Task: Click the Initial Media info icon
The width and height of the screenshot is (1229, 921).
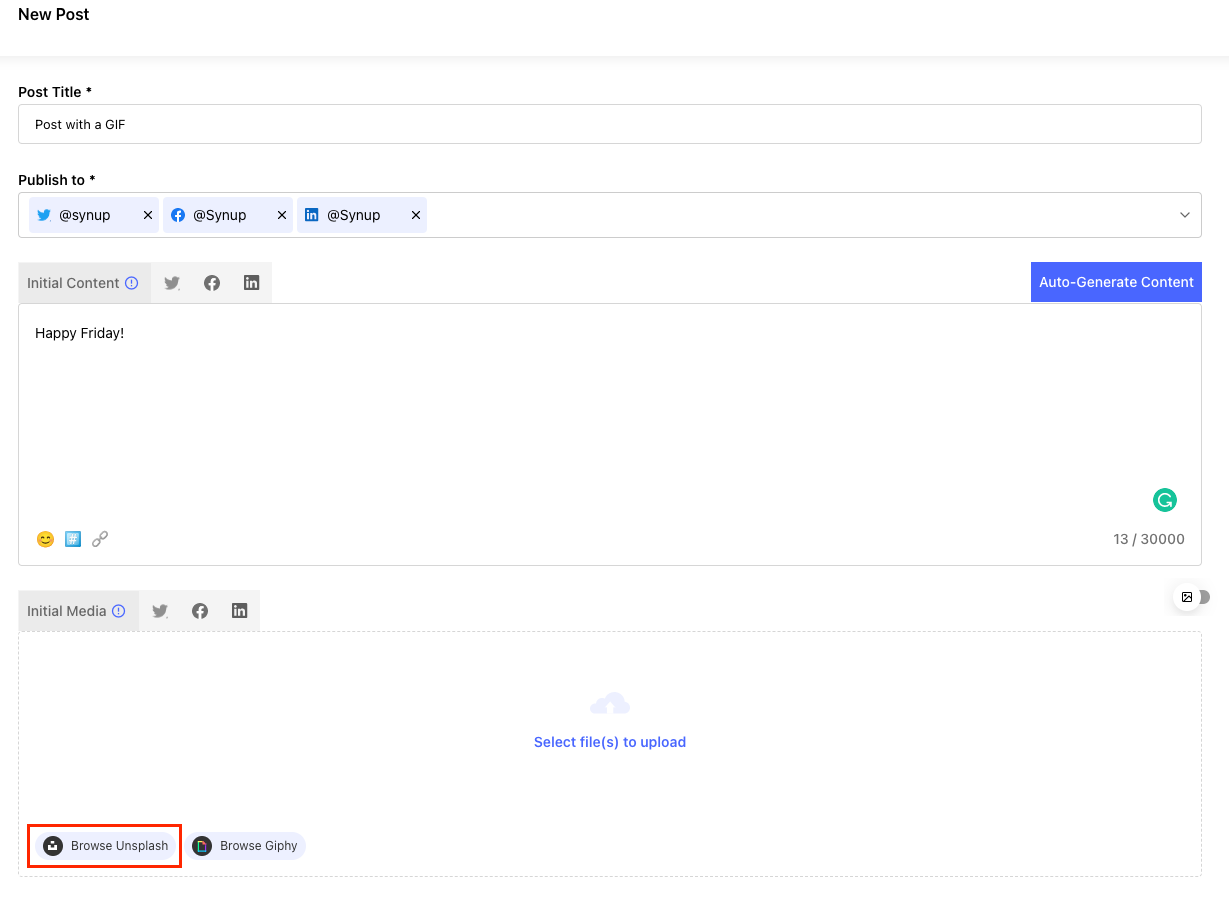Action: pyautogui.click(x=119, y=611)
